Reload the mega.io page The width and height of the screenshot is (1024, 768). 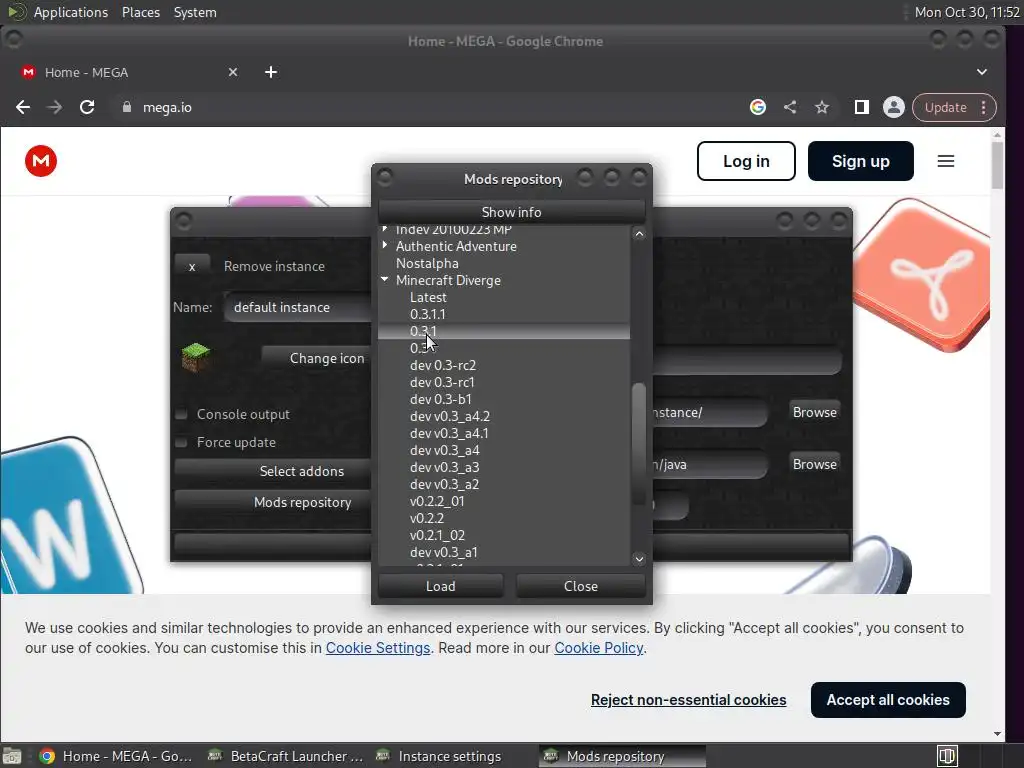click(87, 107)
